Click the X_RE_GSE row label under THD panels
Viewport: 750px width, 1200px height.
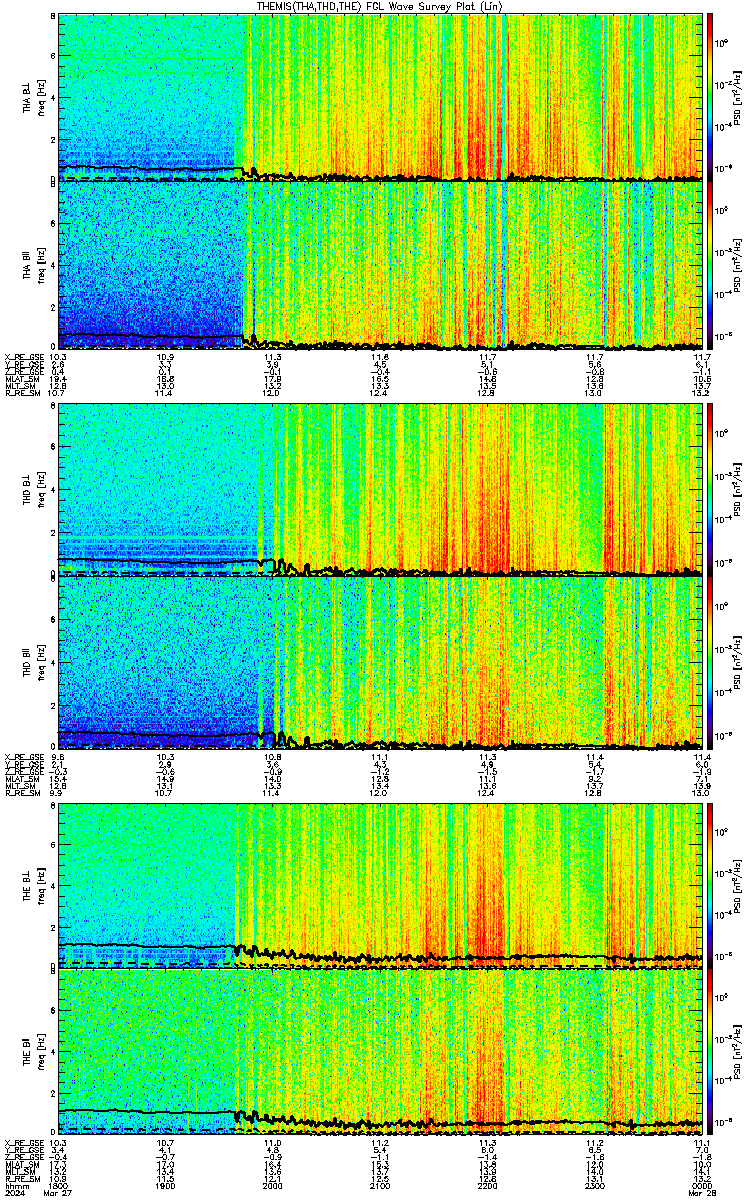tap(23, 756)
